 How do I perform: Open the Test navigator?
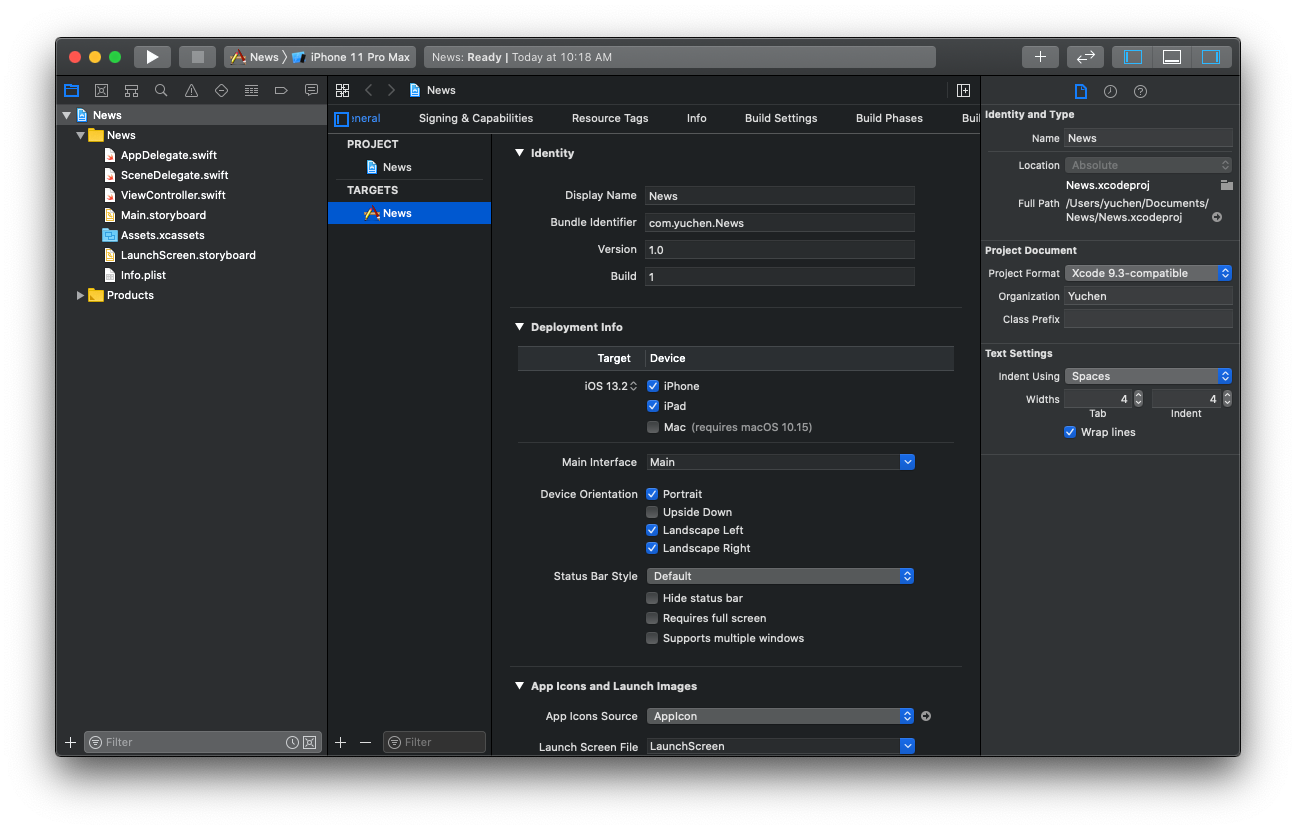(x=221, y=90)
